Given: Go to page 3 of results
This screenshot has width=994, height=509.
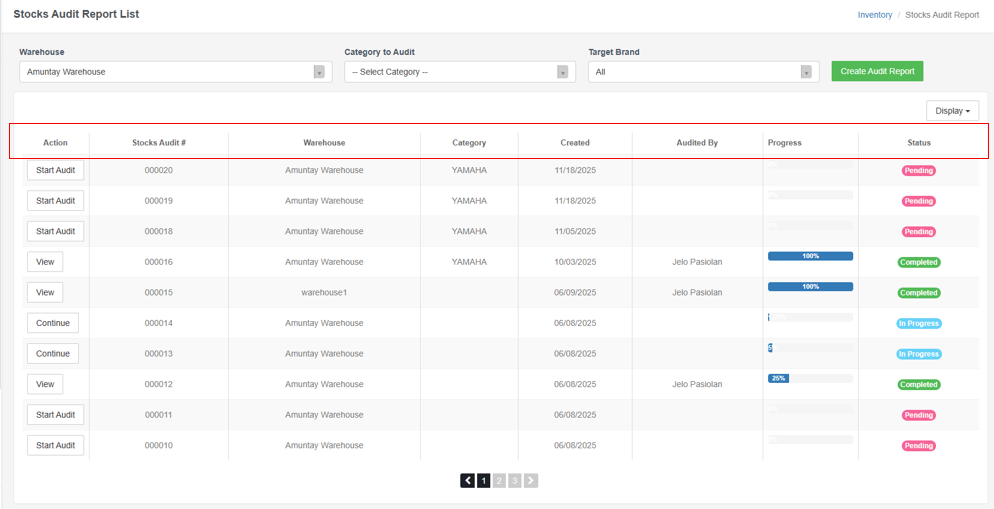Looking at the screenshot, I should (x=515, y=481).
